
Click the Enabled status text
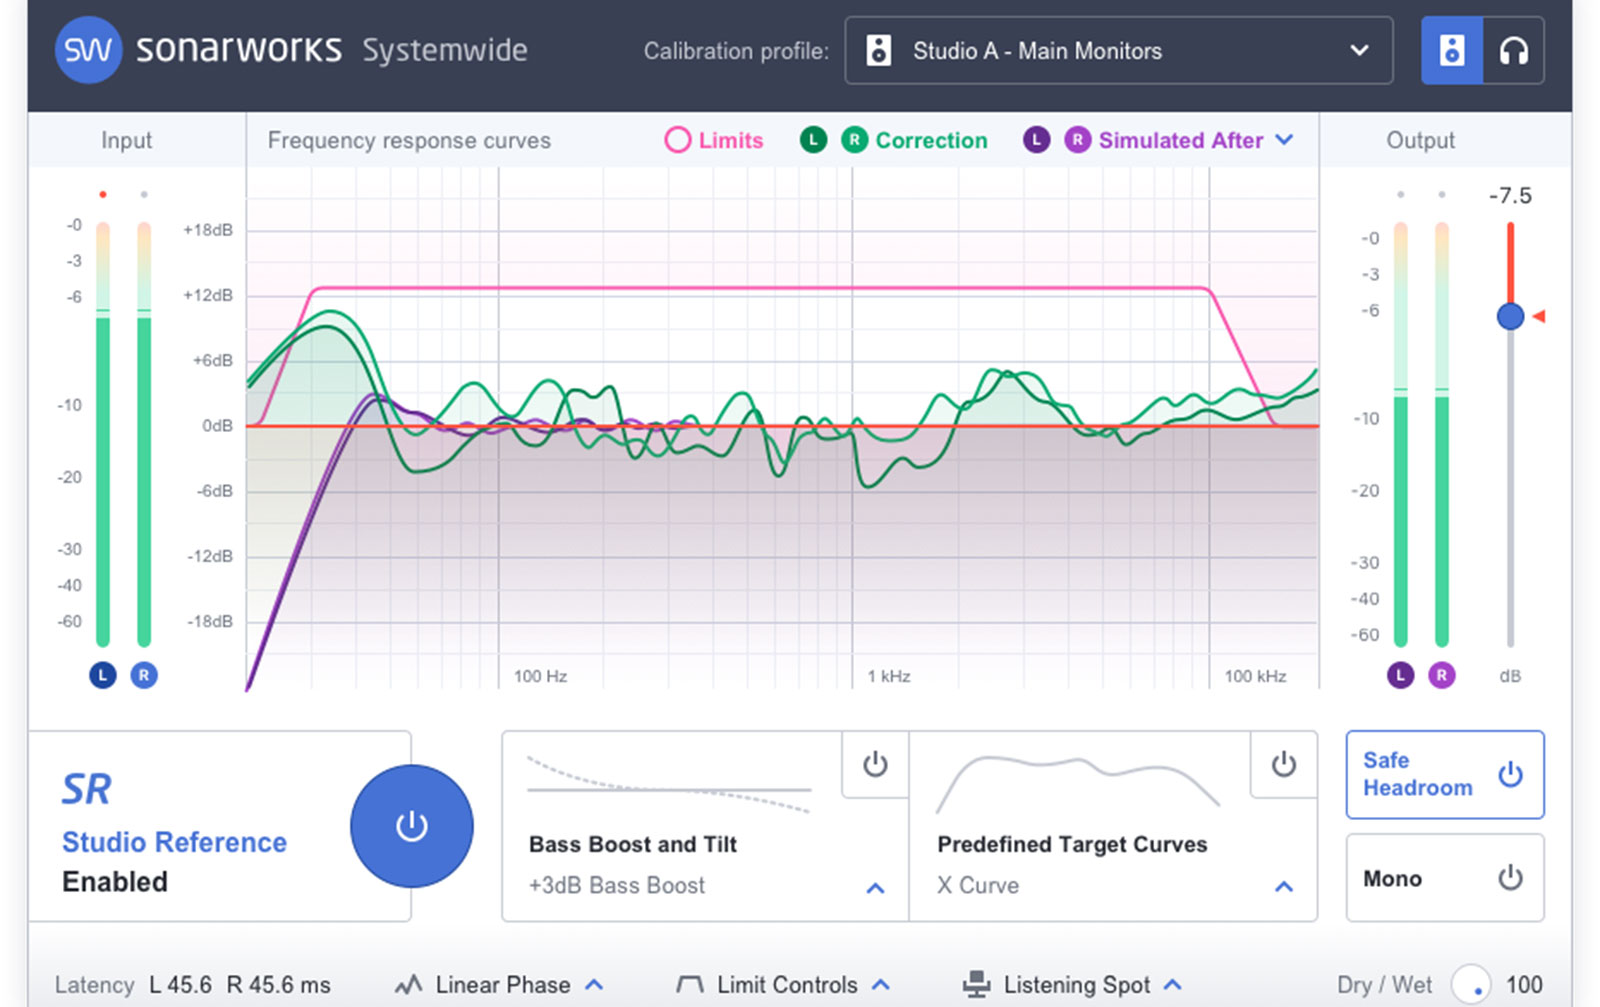pyautogui.click(x=115, y=882)
